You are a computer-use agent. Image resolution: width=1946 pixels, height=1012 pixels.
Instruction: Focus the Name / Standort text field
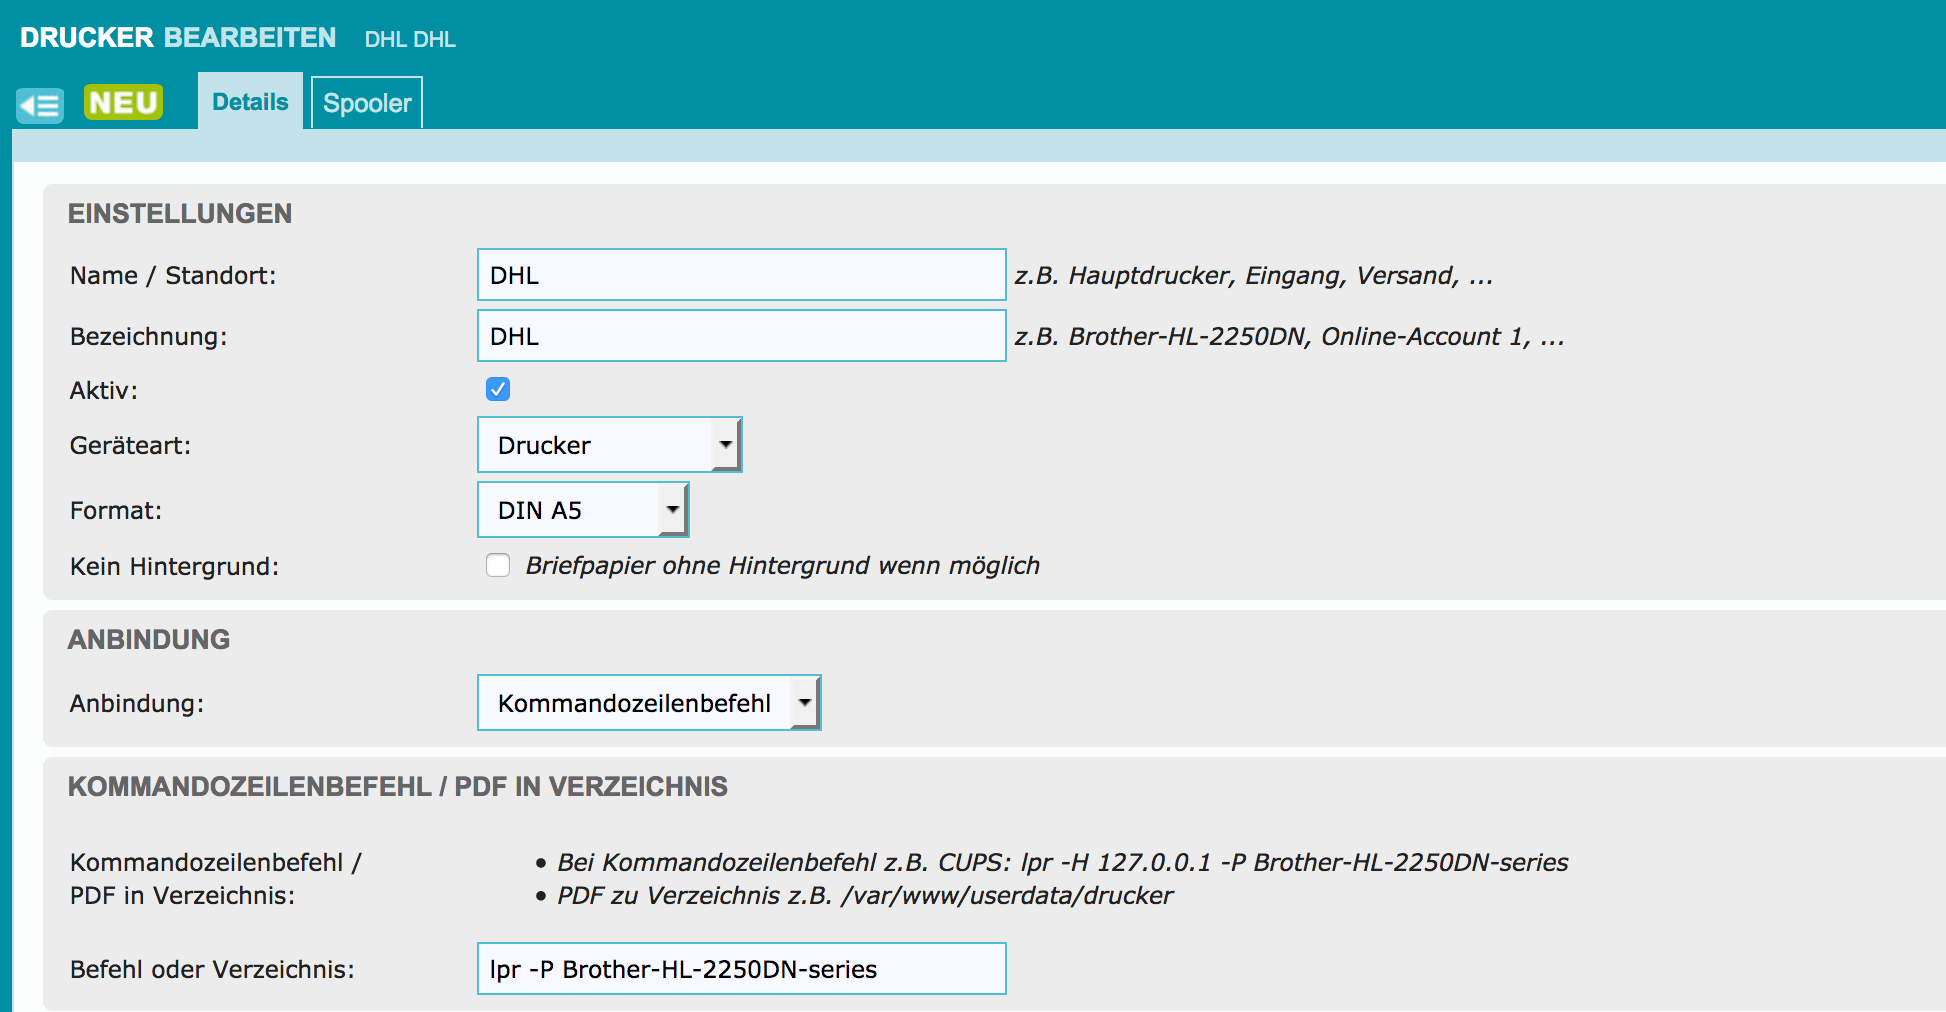coord(741,275)
